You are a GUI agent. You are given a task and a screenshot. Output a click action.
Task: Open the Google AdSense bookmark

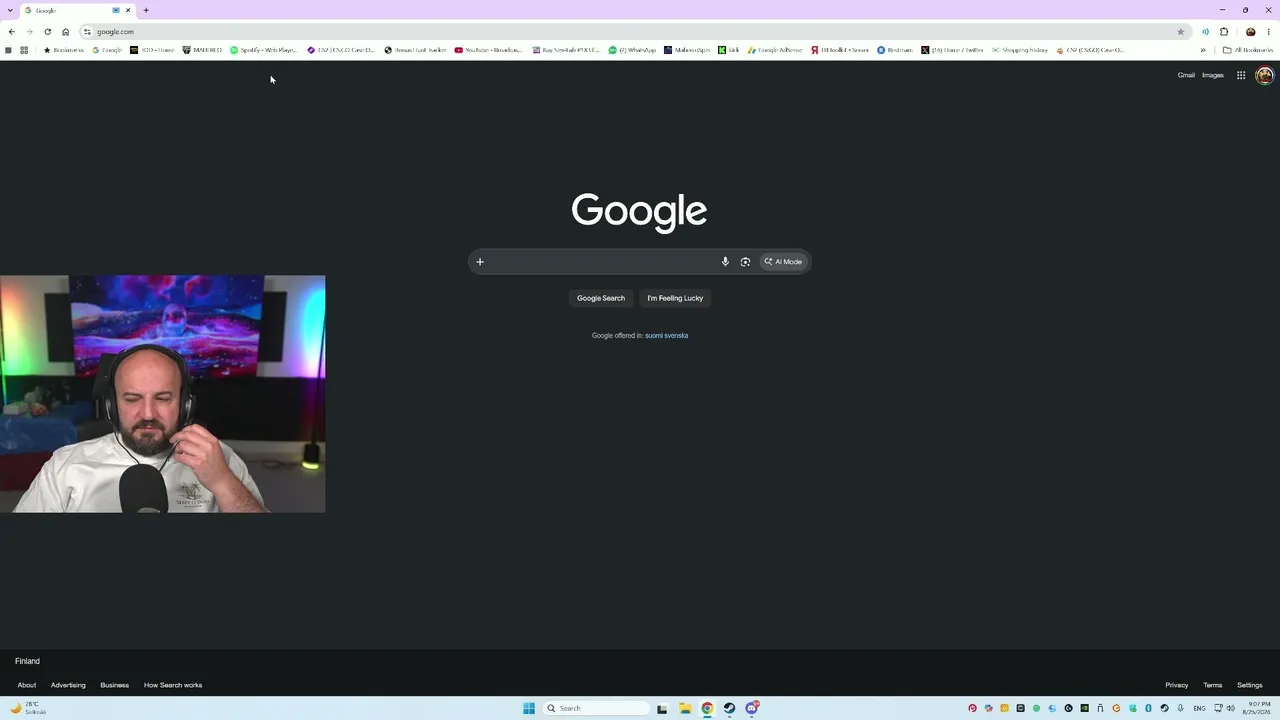(x=775, y=50)
